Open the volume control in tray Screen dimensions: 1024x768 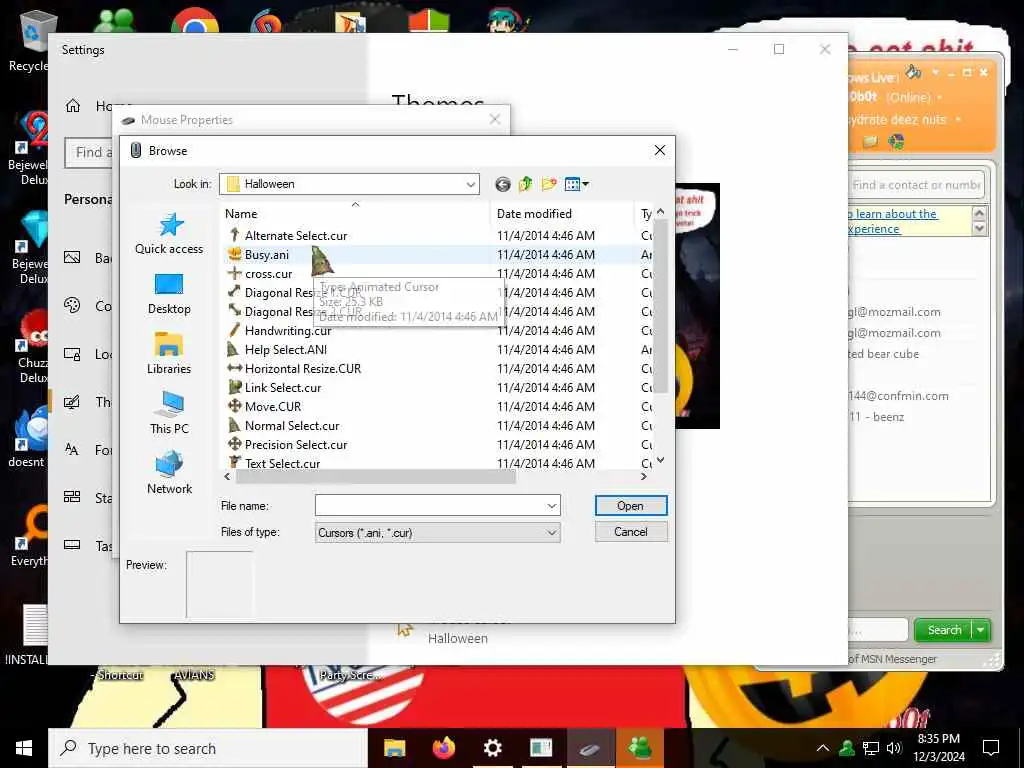point(895,748)
